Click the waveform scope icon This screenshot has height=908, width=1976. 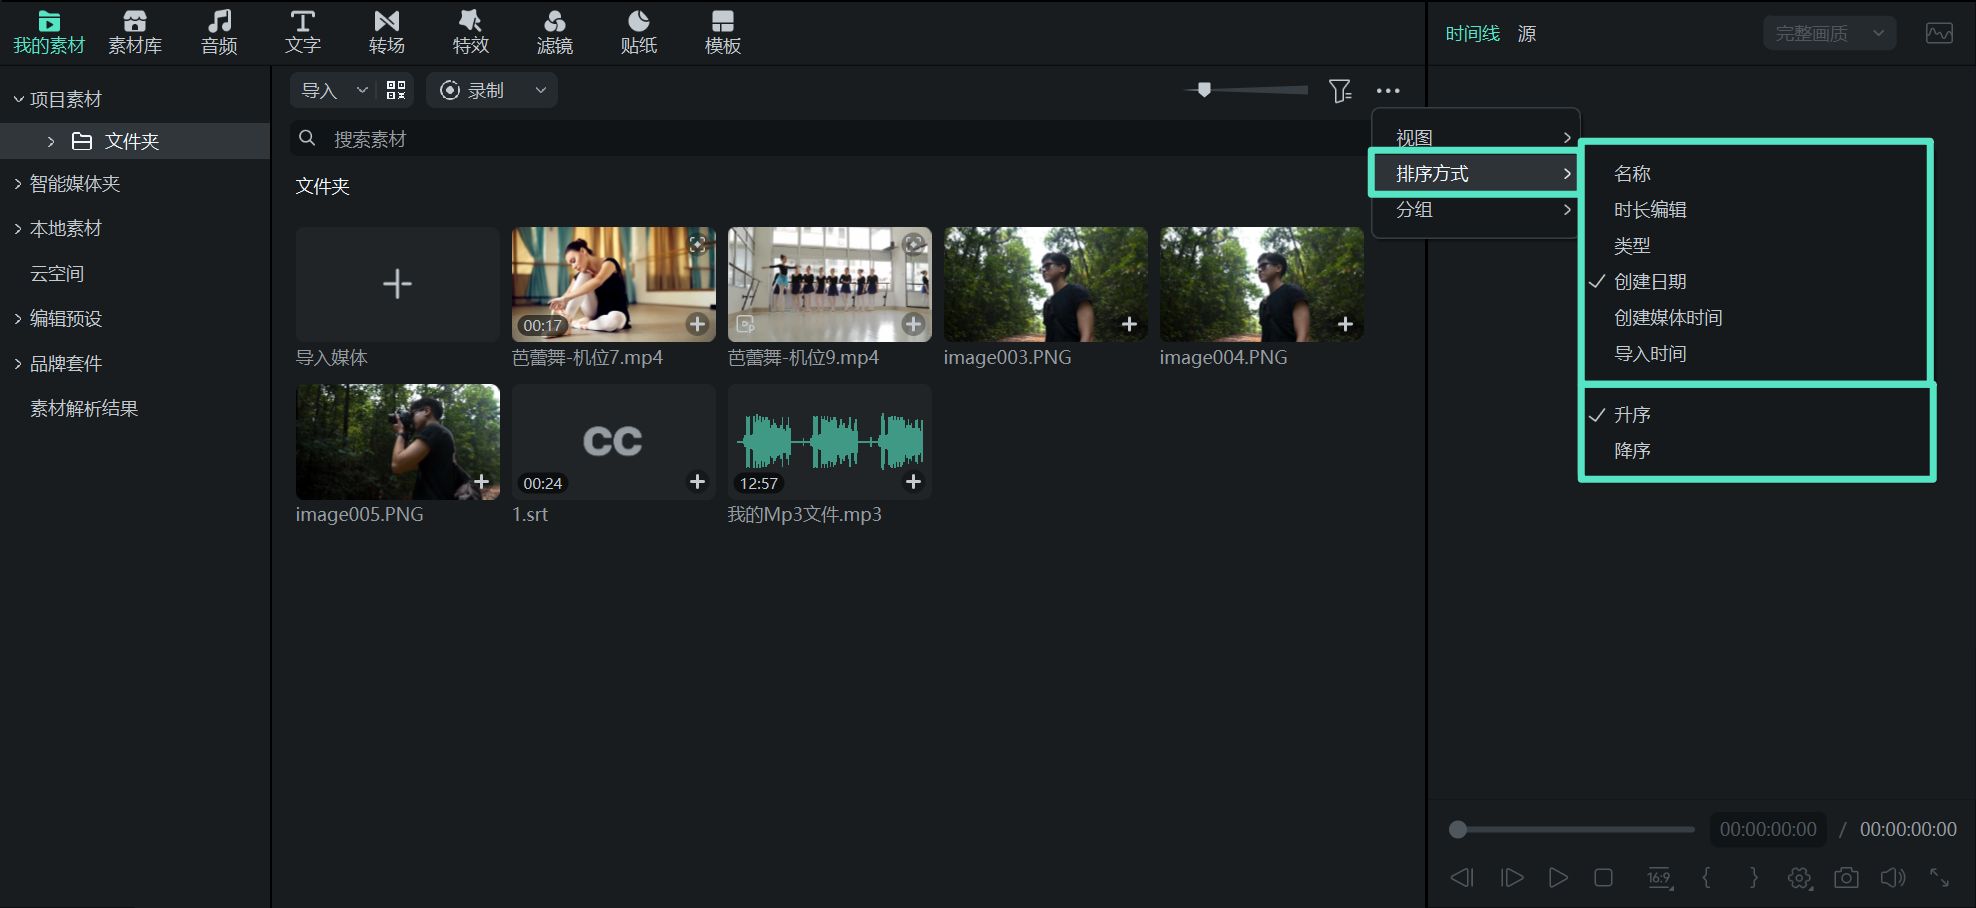pos(1939,33)
